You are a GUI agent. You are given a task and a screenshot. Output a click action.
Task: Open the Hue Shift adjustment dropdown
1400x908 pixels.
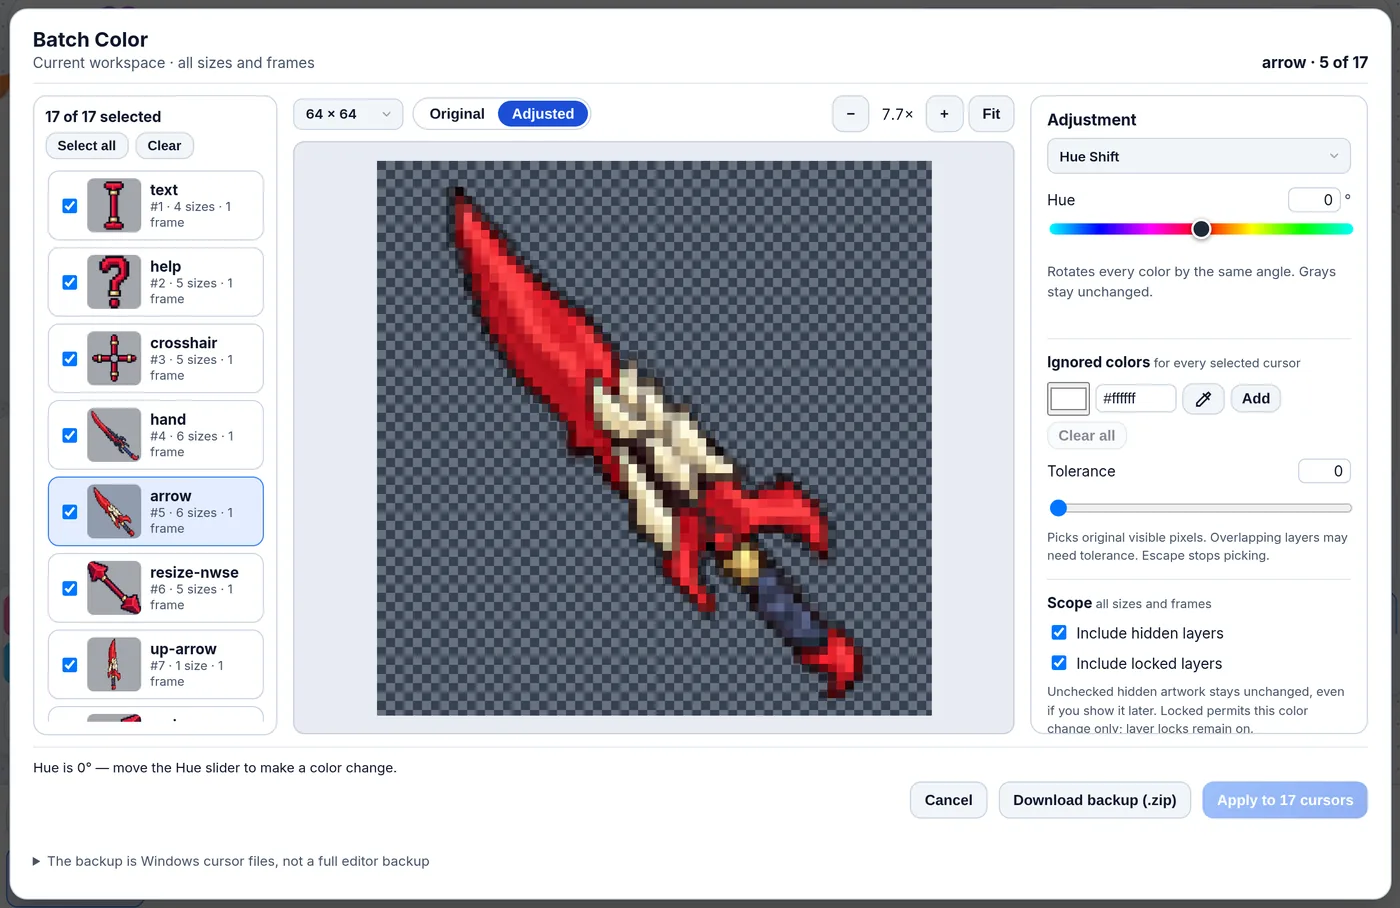click(1199, 156)
